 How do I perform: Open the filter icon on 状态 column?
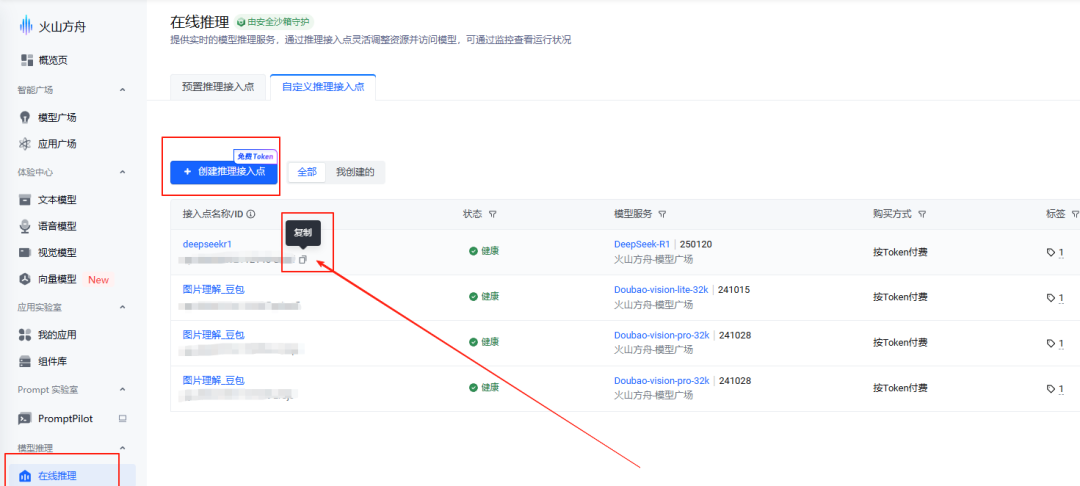pos(493,214)
